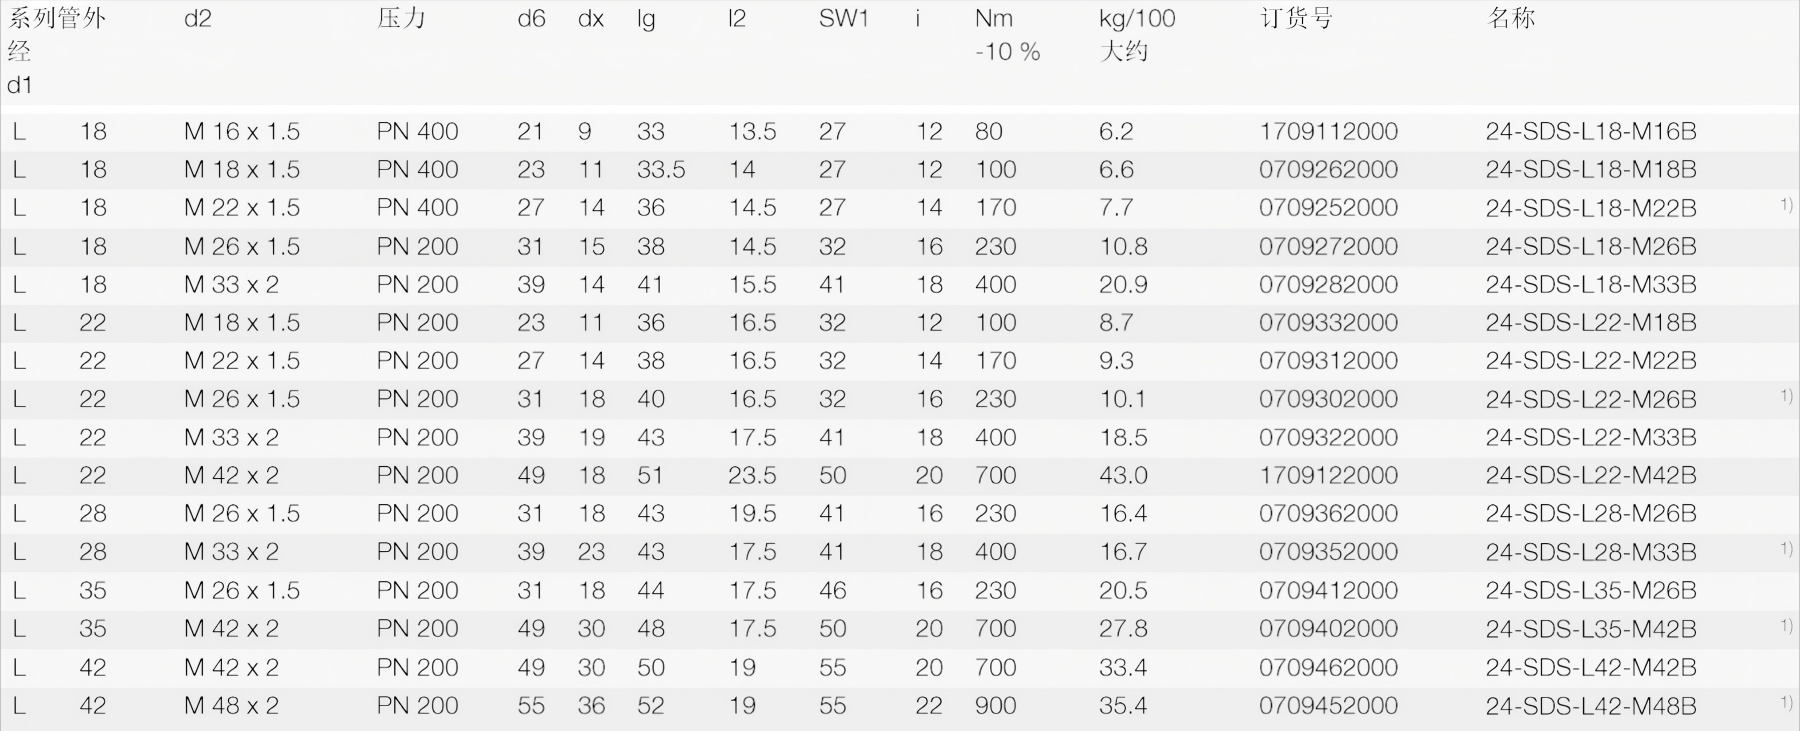Click the kg/100 column header
The width and height of the screenshot is (1800, 731).
tap(1137, 19)
